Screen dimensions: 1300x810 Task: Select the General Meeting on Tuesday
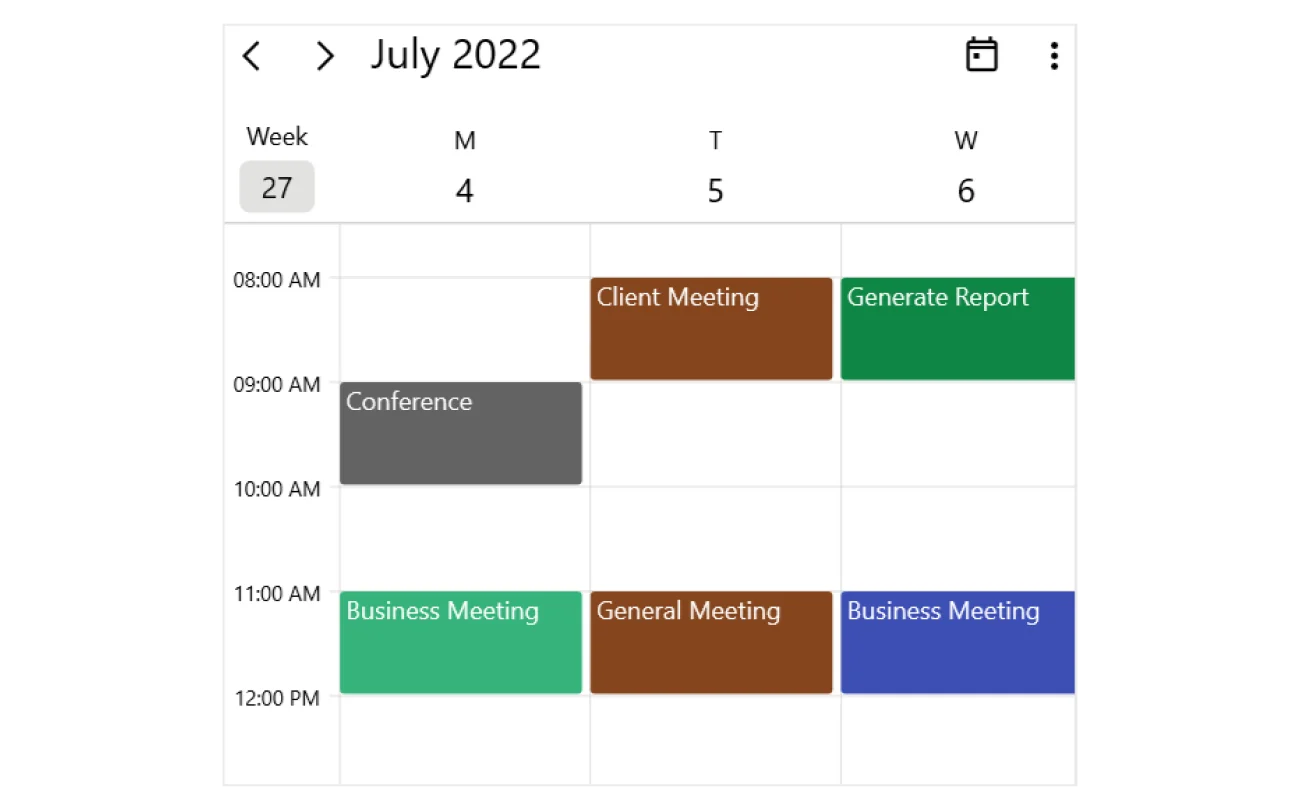(710, 642)
